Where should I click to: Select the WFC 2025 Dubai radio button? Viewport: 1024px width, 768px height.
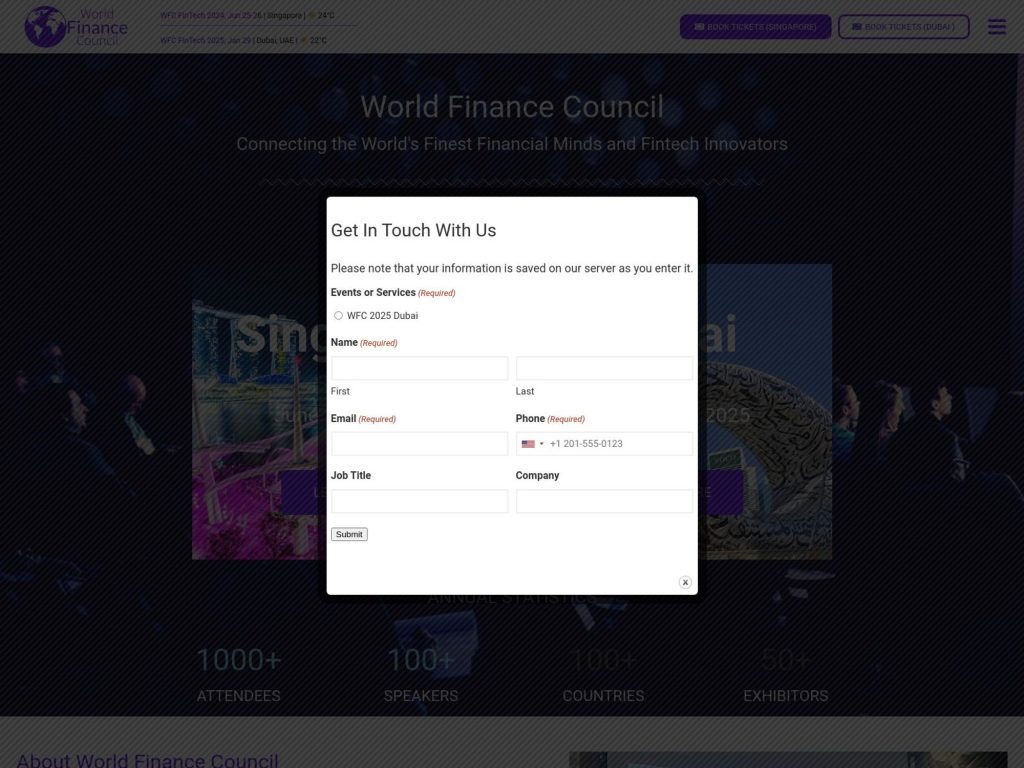[338, 315]
